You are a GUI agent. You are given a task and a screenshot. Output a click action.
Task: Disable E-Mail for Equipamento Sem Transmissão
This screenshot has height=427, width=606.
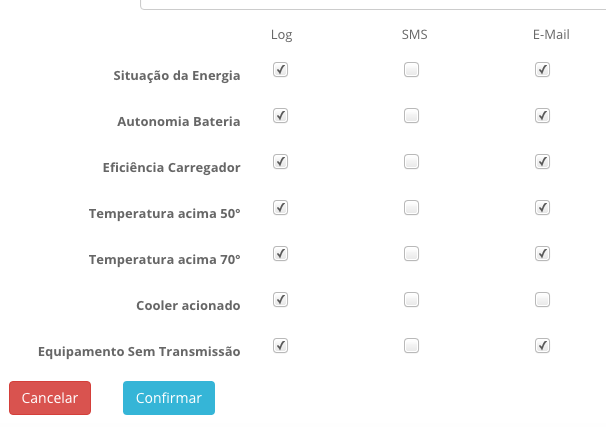click(542, 345)
